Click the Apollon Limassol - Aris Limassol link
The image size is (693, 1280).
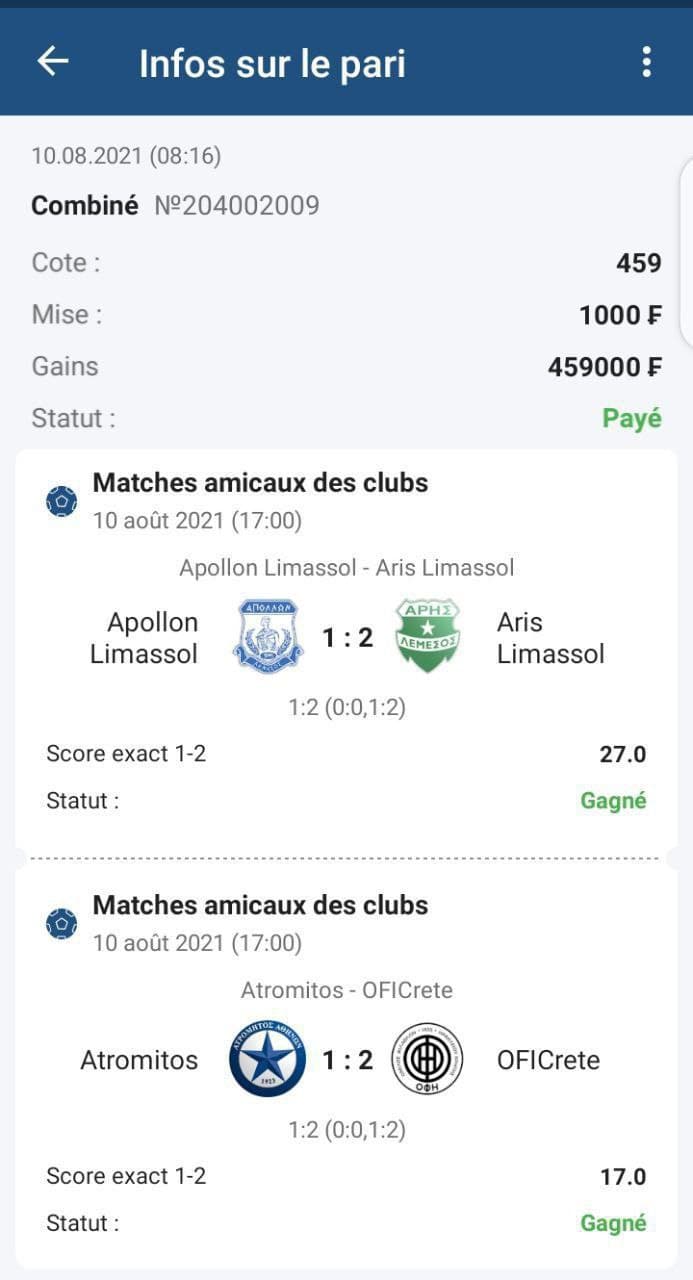click(x=346, y=567)
